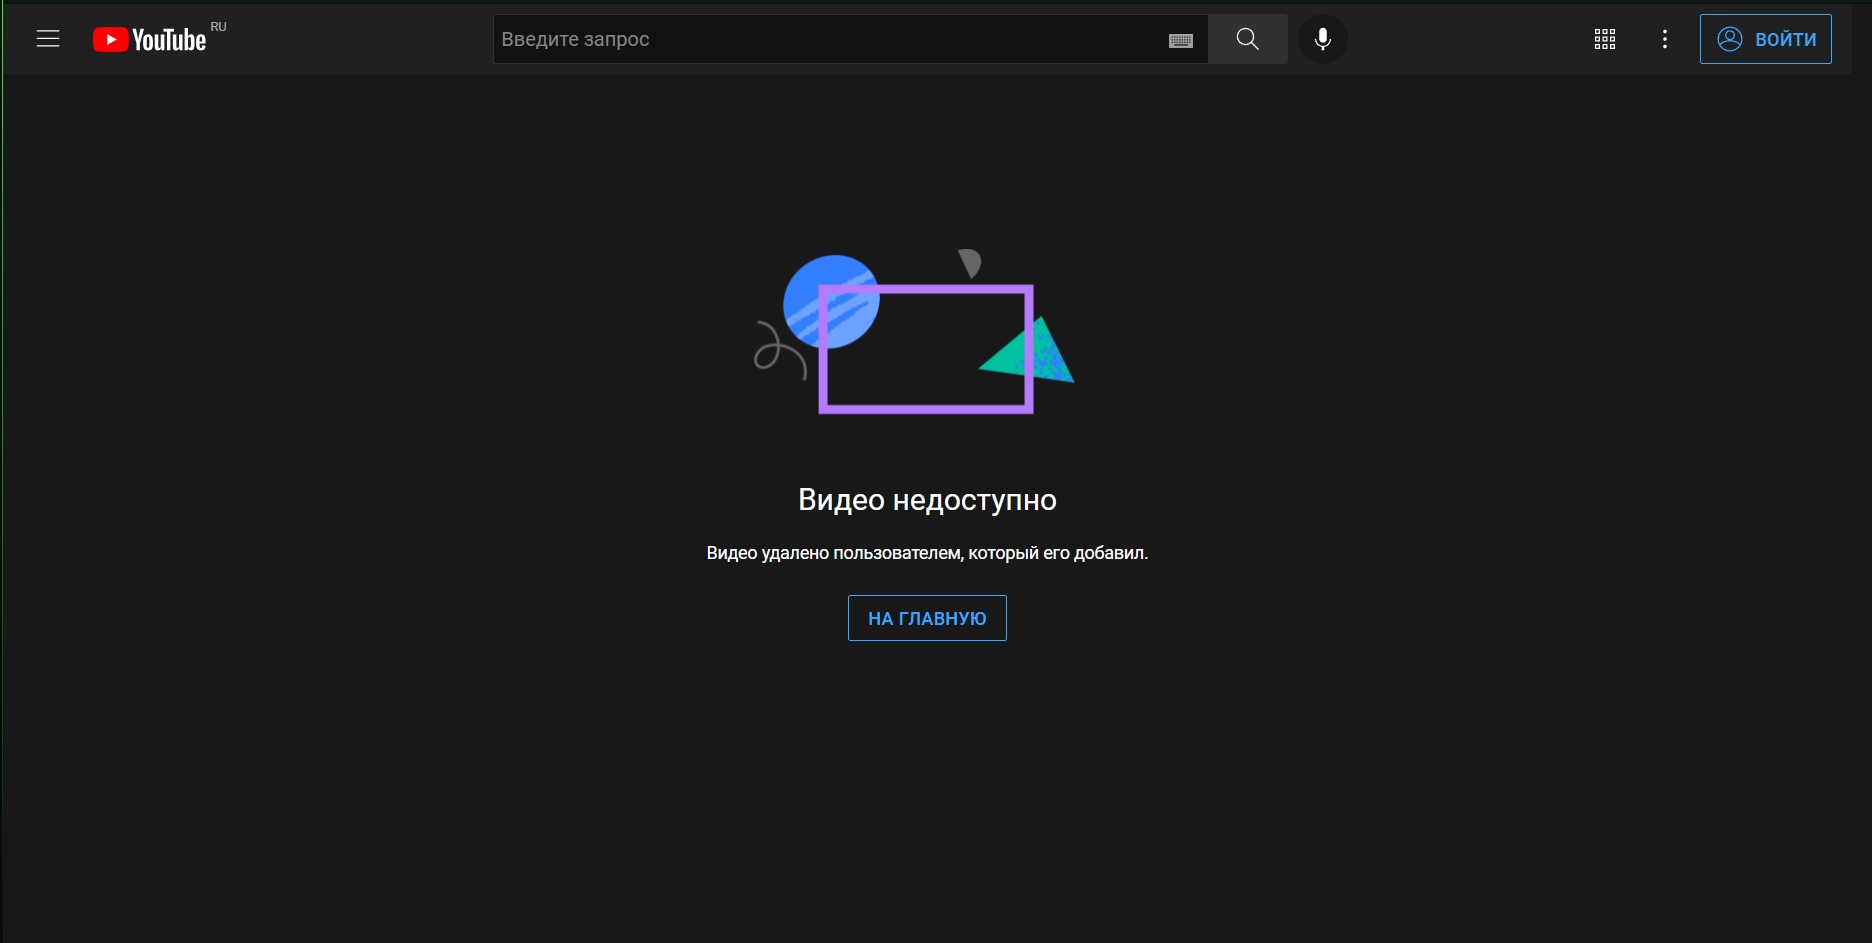Click the RU country code label
This screenshot has height=943, width=1872.
(218, 27)
